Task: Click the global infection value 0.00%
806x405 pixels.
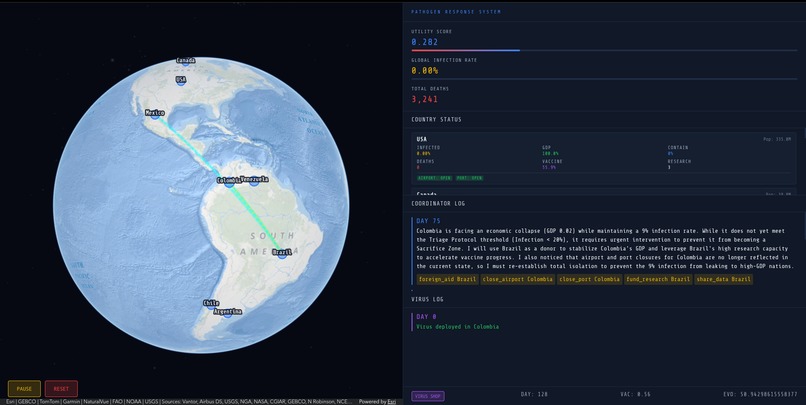Action: (x=425, y=70)
